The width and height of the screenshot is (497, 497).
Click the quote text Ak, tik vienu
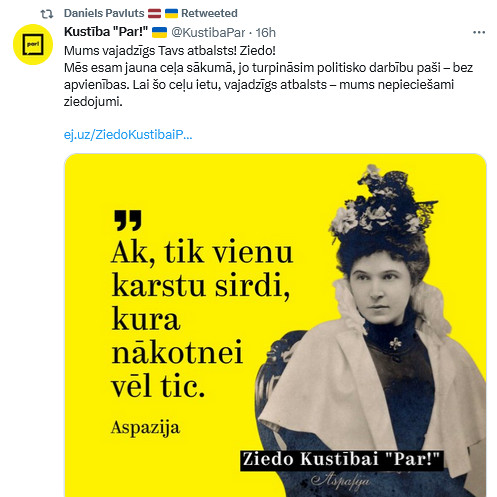(202, 252)
